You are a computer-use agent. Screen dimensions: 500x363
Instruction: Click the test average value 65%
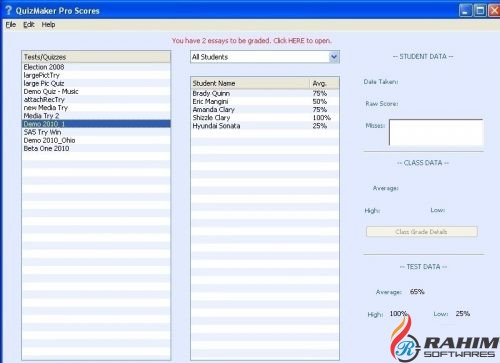coord(417,292)
